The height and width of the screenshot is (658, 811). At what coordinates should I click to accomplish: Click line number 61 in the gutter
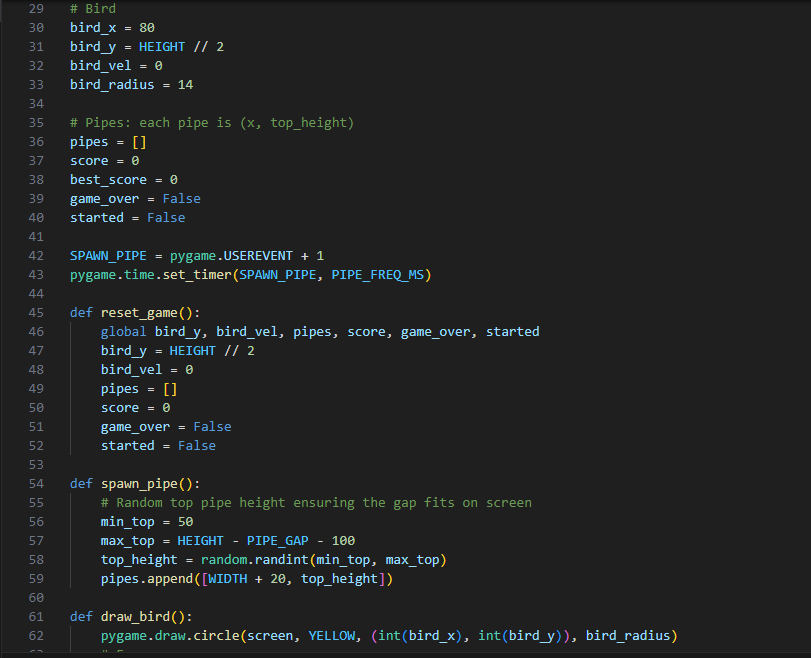(37, 617)
